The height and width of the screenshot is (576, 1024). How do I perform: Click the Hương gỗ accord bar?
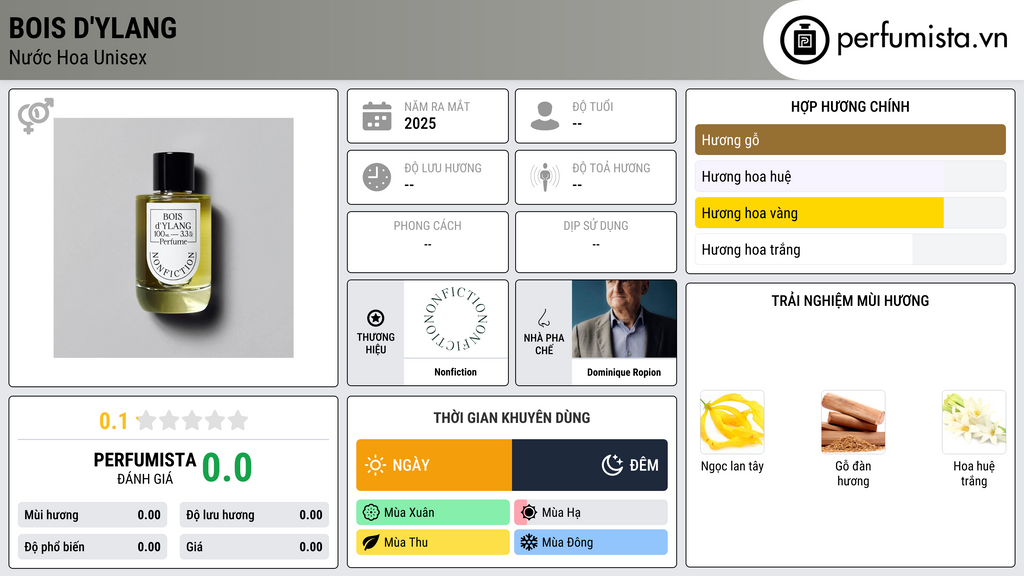pyautogui.click(x=850, y=140)
